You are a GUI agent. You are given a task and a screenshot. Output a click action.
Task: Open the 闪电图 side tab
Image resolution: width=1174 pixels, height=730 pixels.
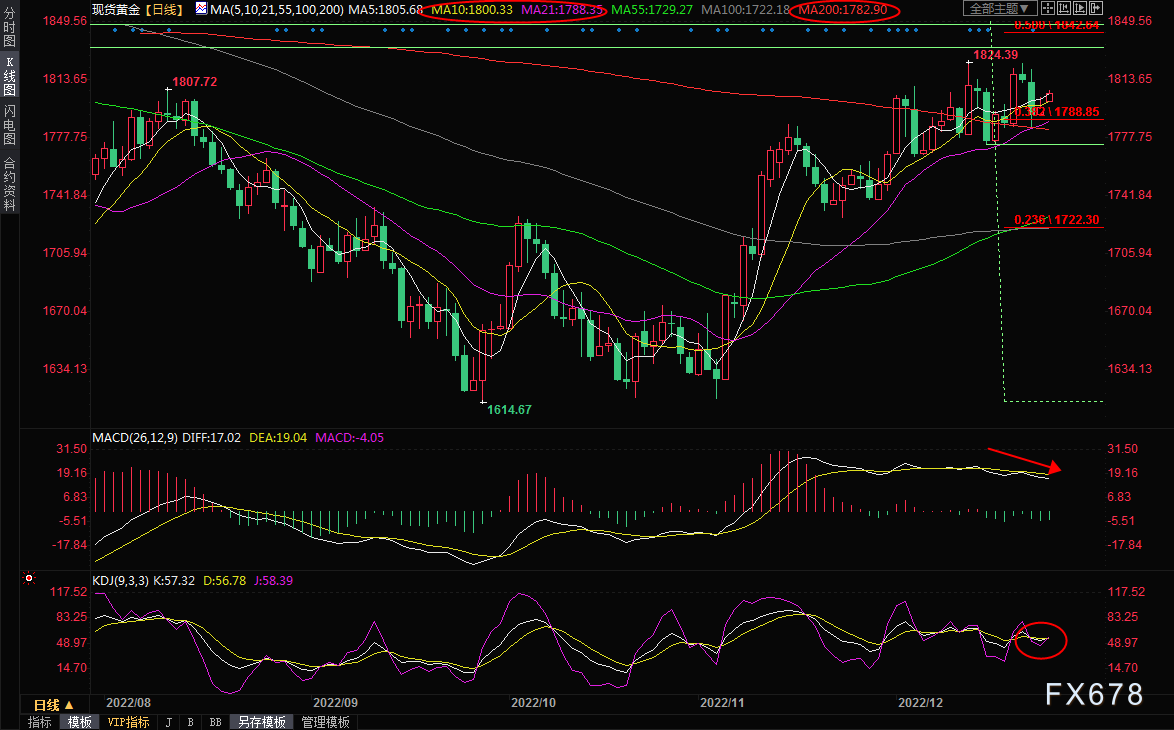10,125
